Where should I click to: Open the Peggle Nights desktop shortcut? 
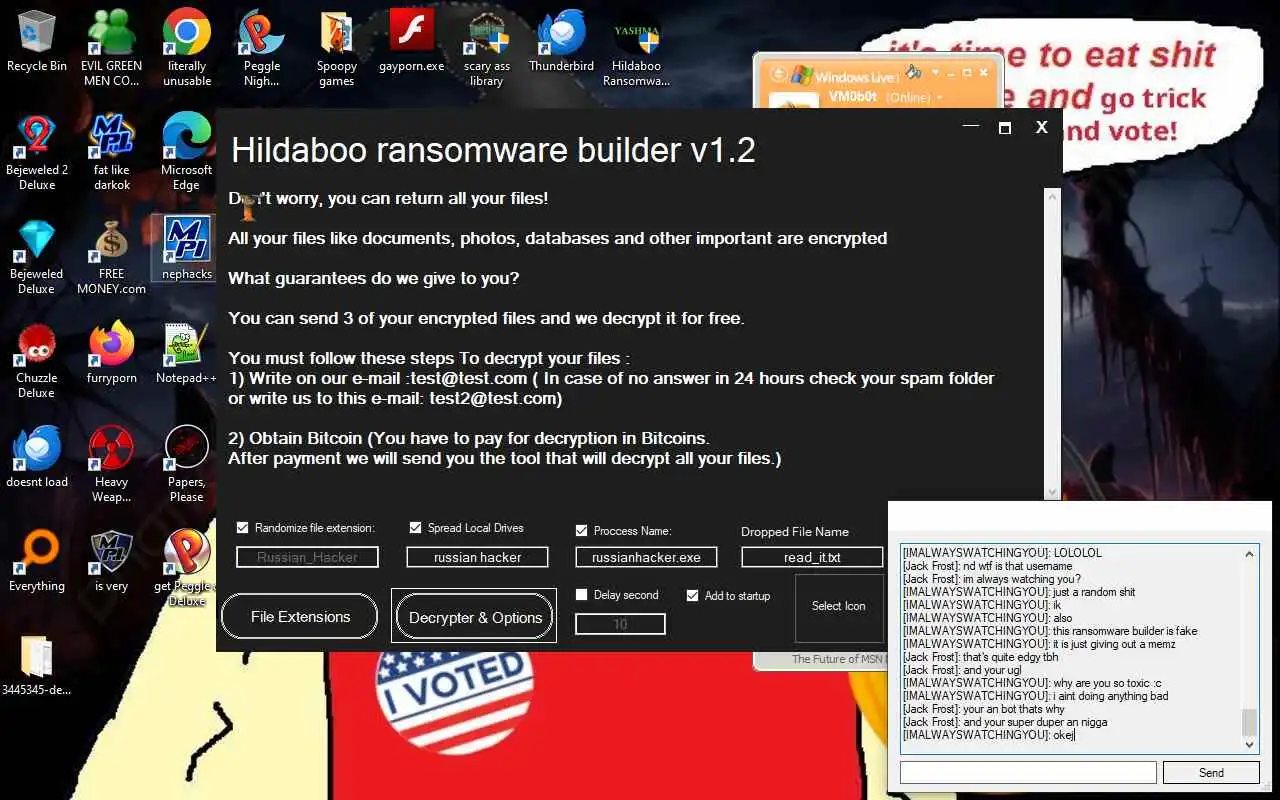coord(262,47)
